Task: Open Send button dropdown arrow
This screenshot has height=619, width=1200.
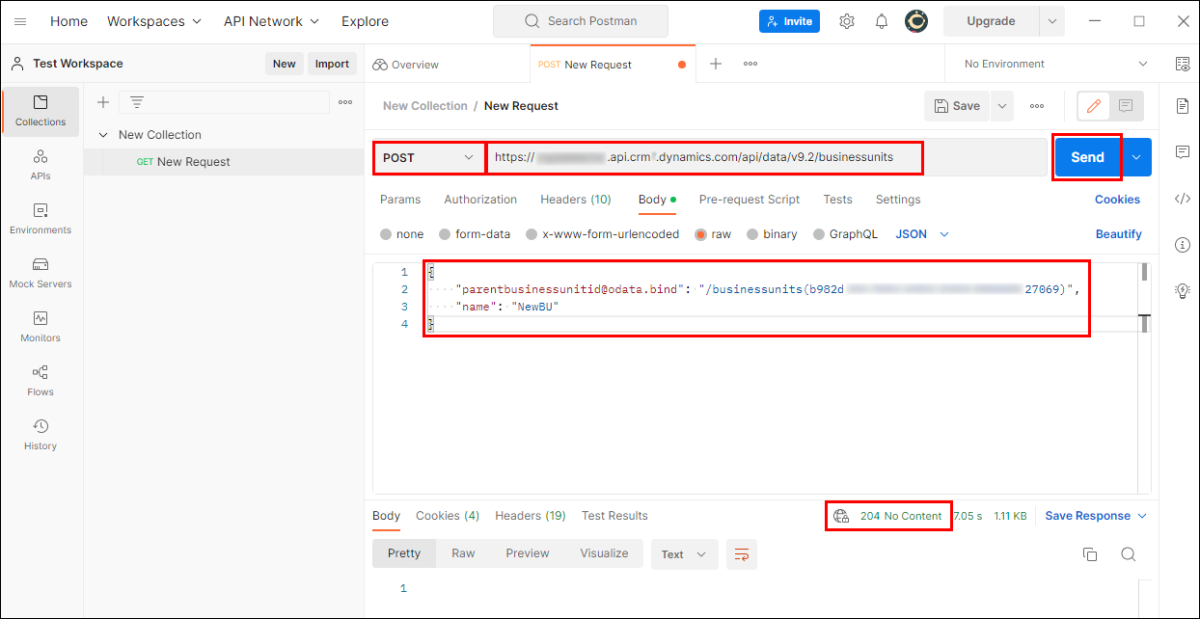Action: point(1136,157)
